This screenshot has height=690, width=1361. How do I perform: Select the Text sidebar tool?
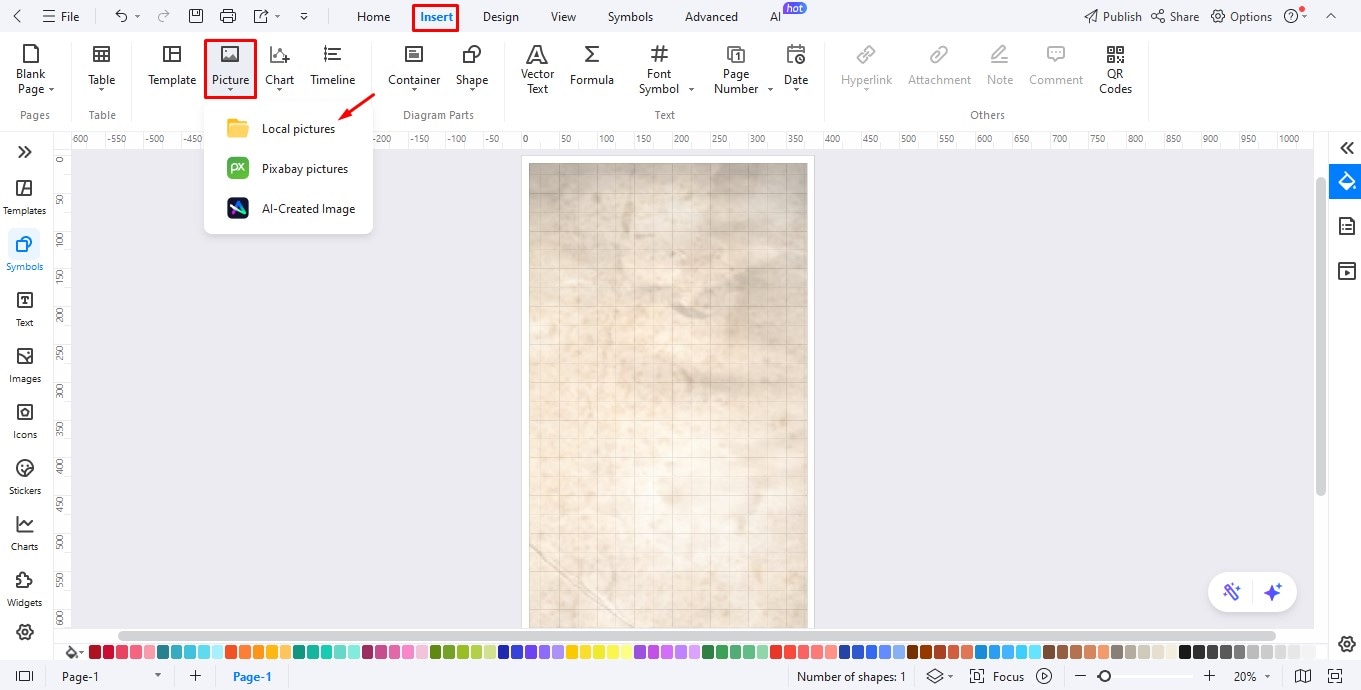[x=25, y=309]
